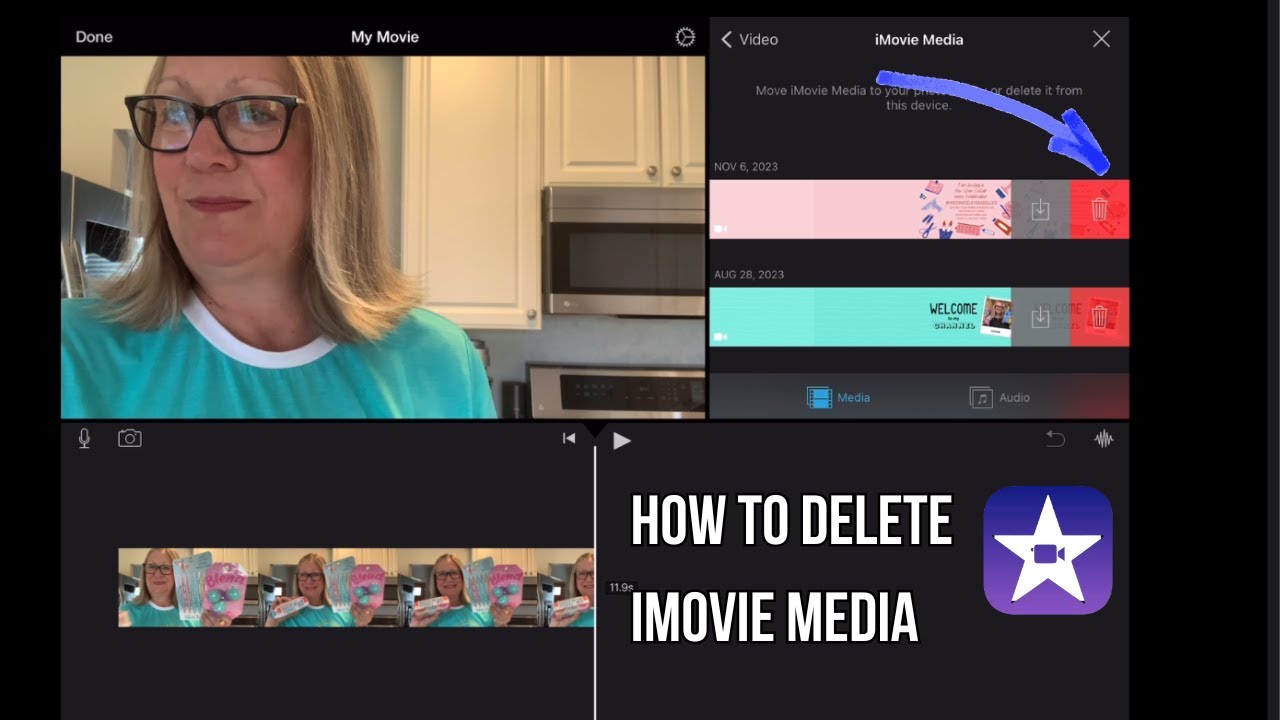Select the video clip in the timeline
This screenshot has width=1280, height=720.
pyautogui.click(x=356, y=588)
